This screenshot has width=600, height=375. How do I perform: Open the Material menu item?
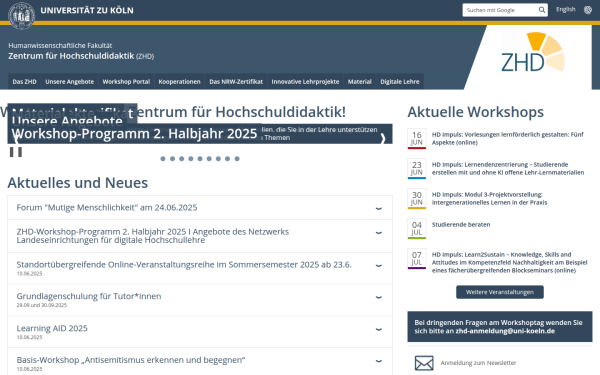(x=360, y=82)
